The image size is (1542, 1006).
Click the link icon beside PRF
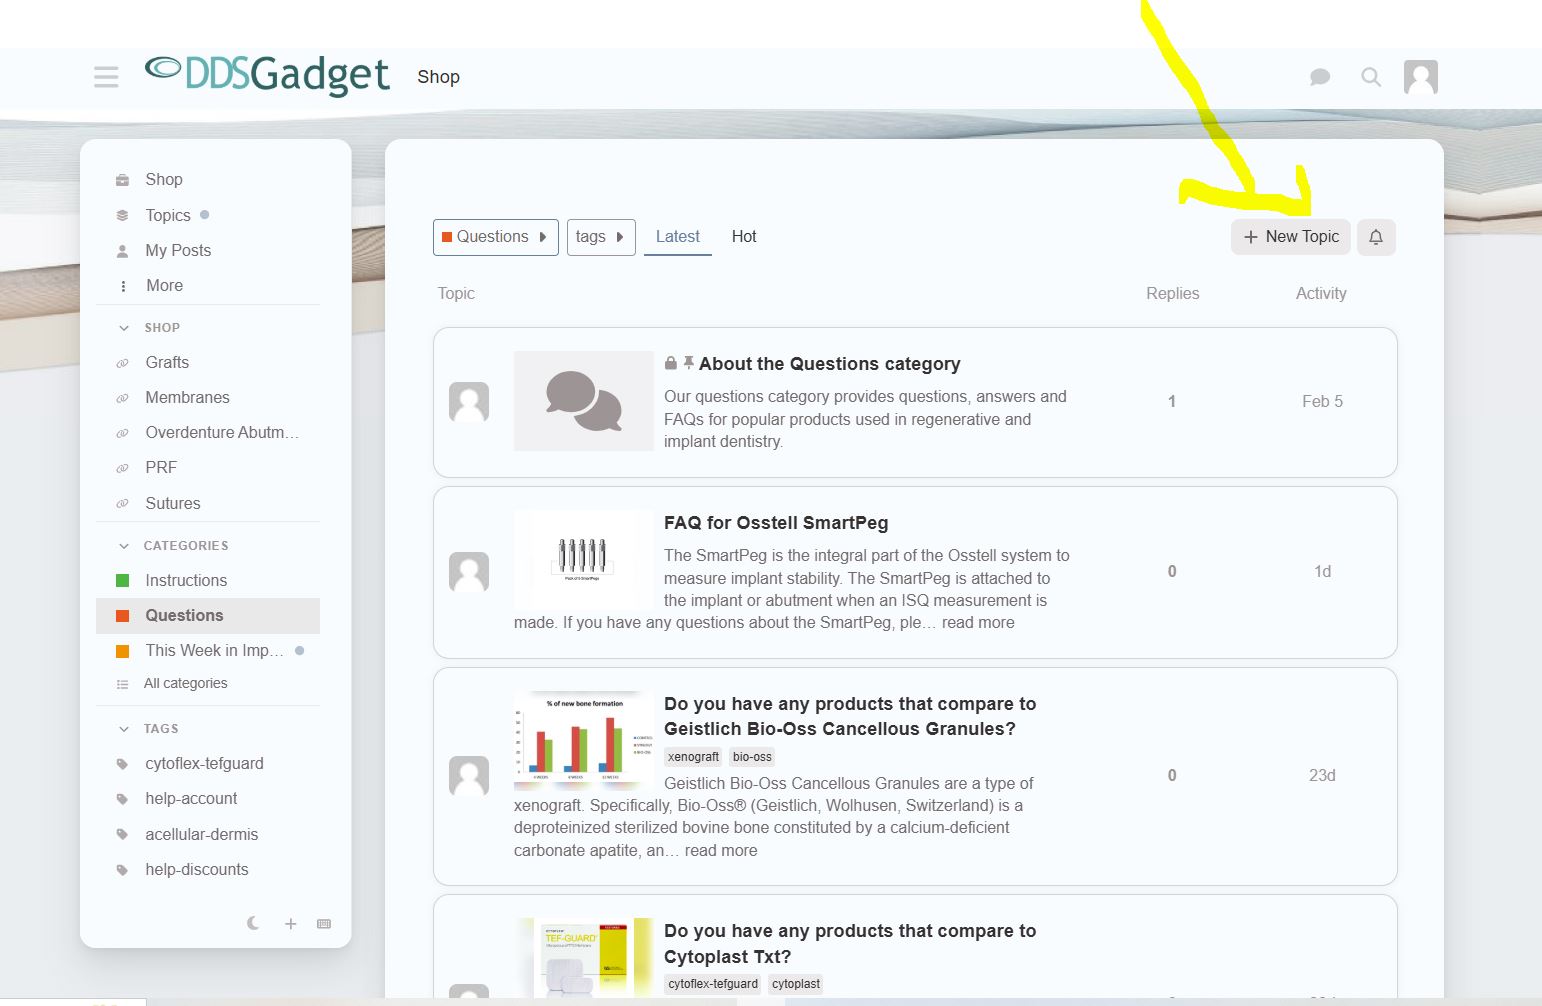pyautogui.click(x=123, y=468)
